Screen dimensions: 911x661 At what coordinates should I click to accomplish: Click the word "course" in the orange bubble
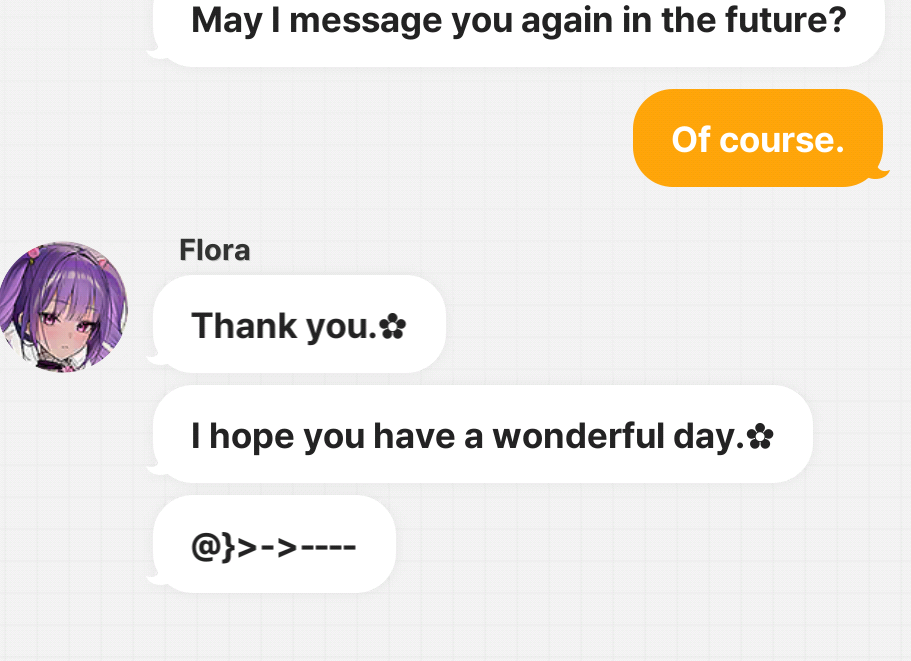782,139
